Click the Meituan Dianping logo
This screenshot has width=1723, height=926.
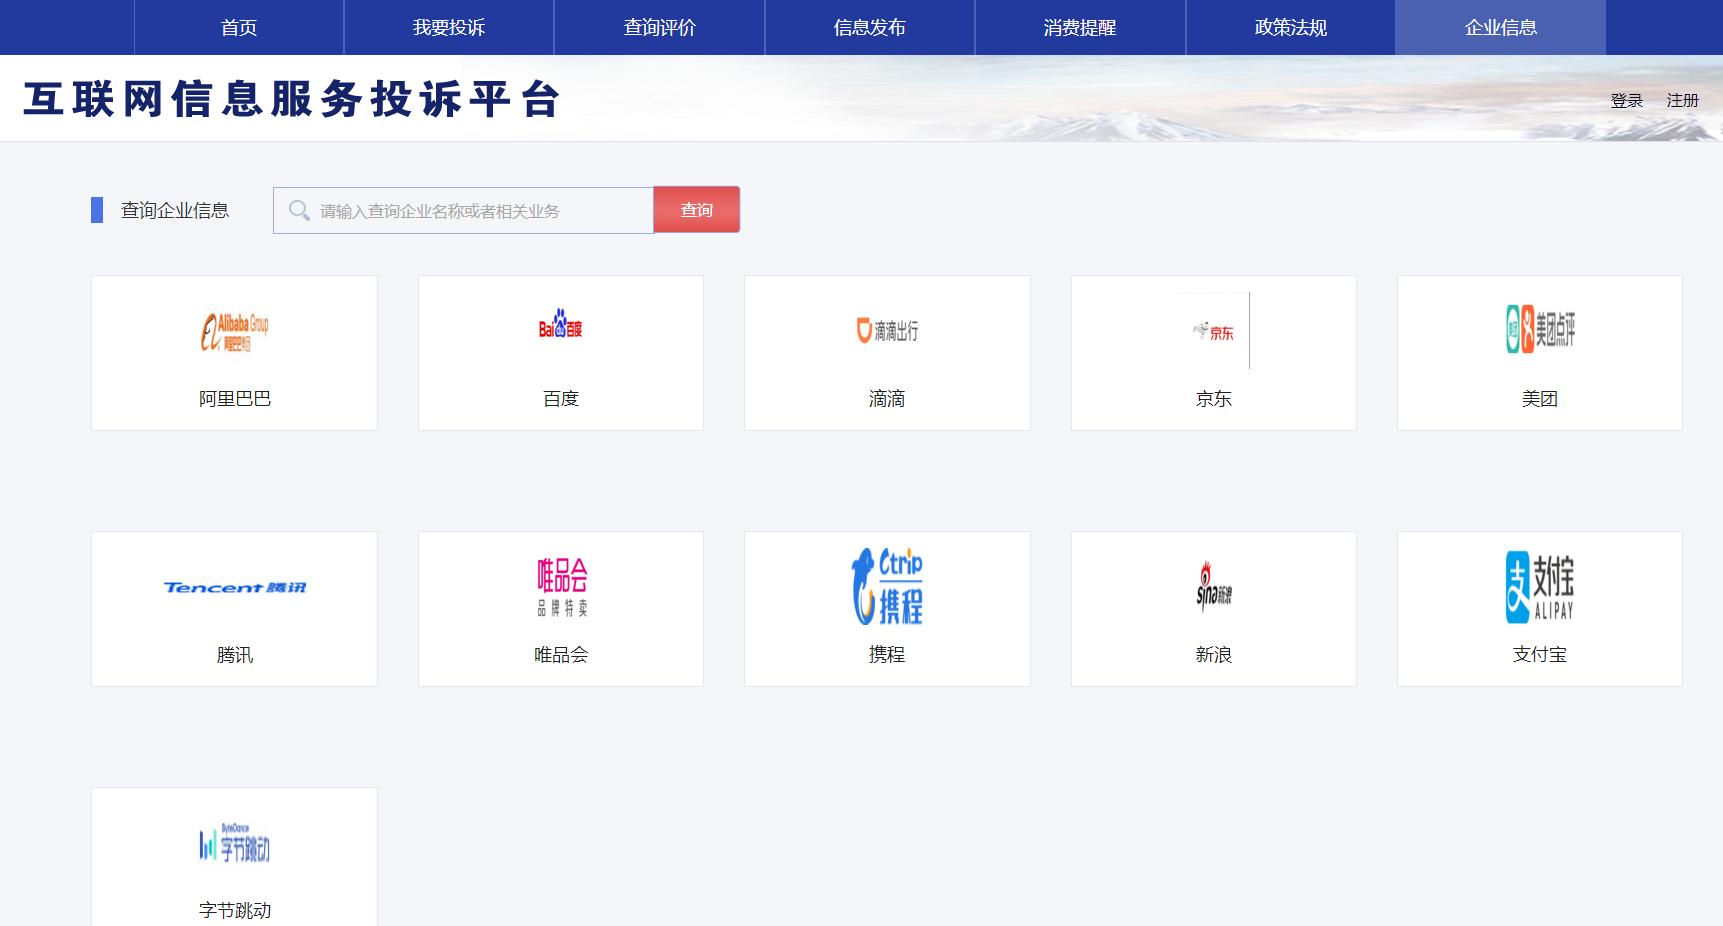pyautogui.click(x=1540, y=329)
